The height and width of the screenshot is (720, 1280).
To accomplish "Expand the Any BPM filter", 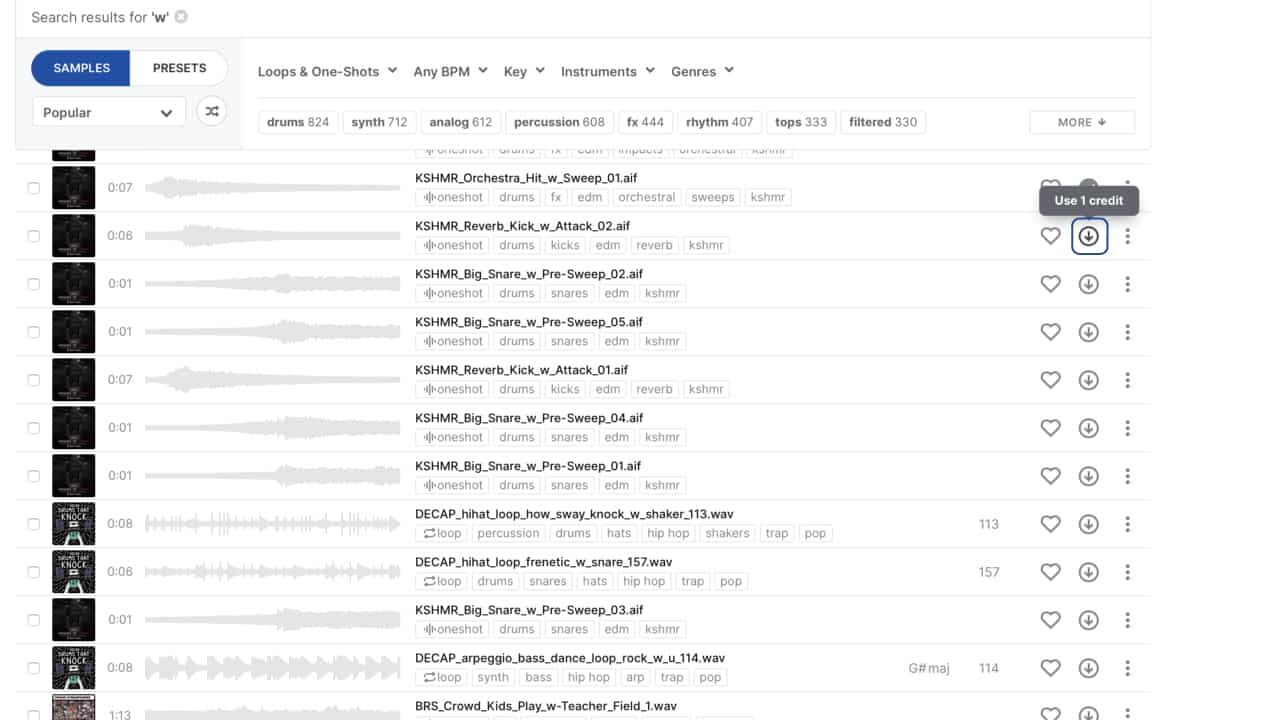I will pyautogui.click(x=450, y=71).
